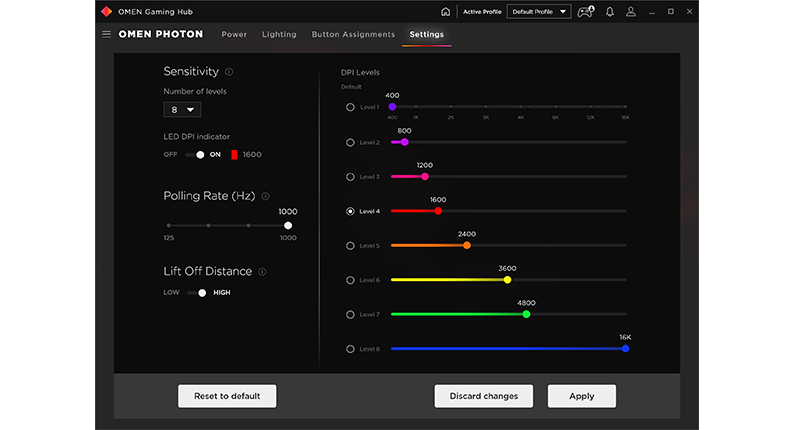Click the OMEN PHOTON device title
Image resolution: width=795 pixels, height=430 pixels.
click(161, 34)
